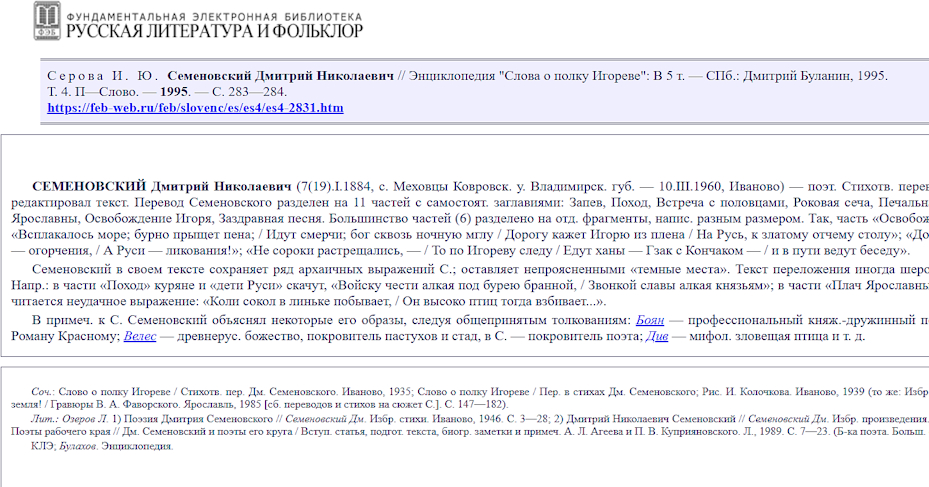Click the ФЭБ library logo icon

47,21
